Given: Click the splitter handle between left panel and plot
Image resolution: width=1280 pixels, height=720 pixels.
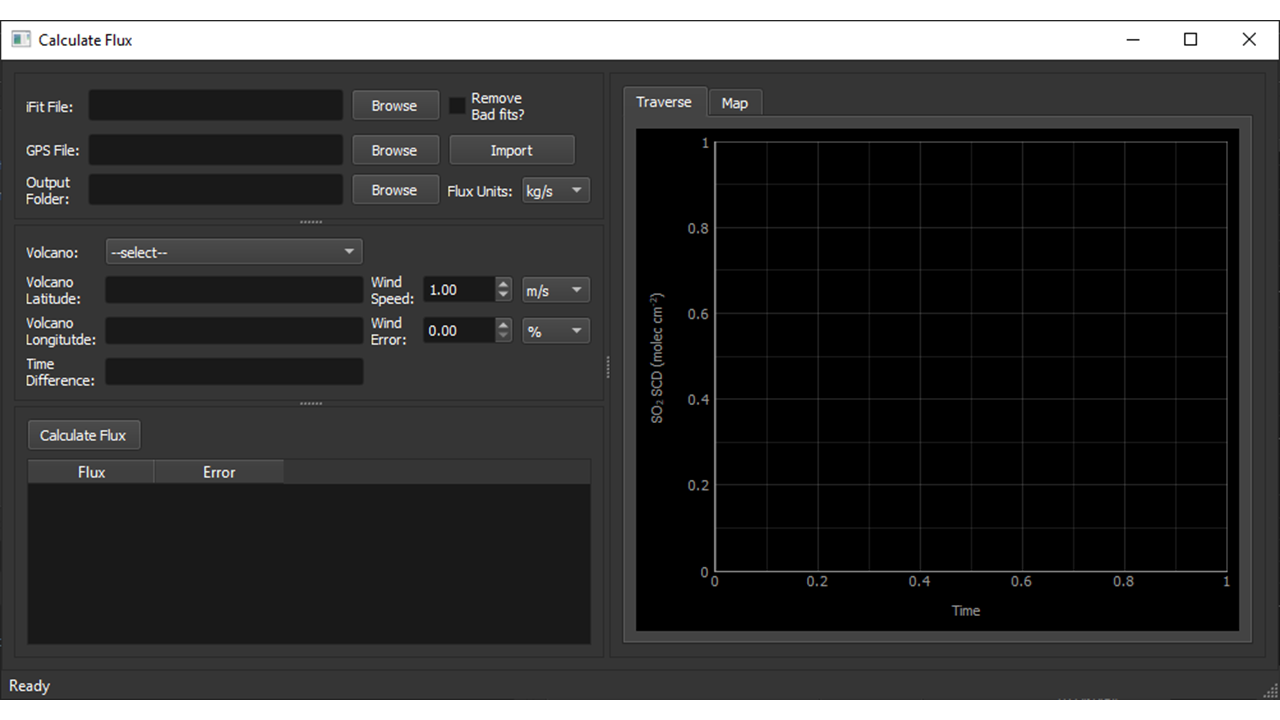Looking at the screenshot, I should 608,368.
